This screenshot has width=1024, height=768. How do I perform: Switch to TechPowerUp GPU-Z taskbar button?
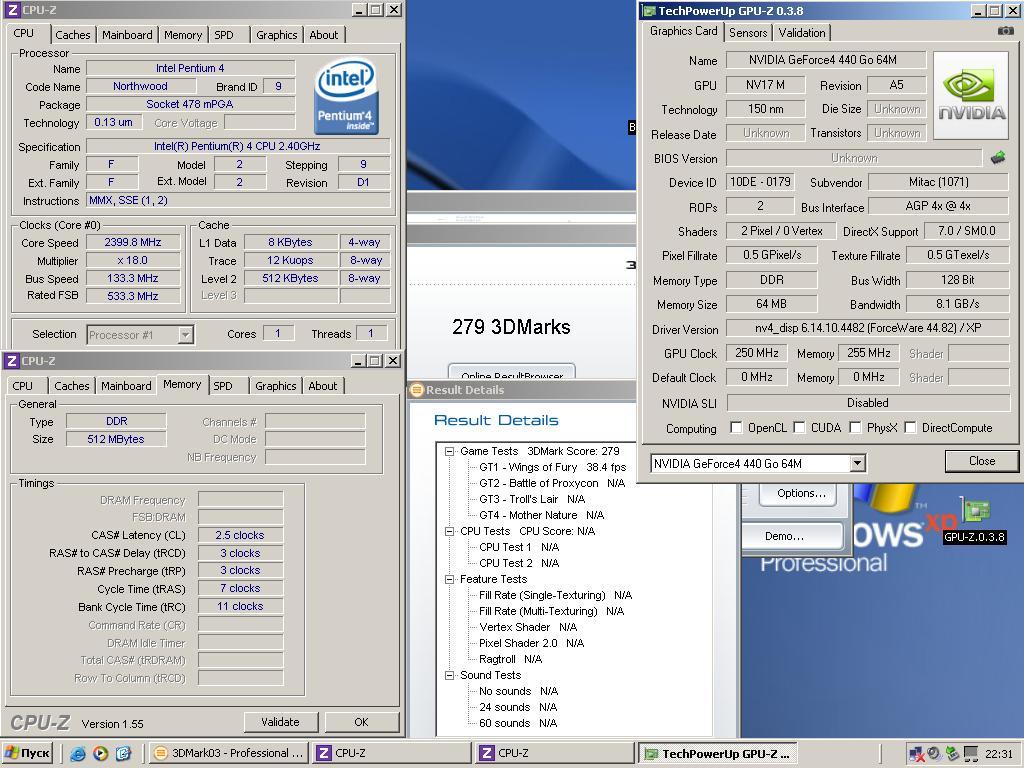click(x=718, y=754)
